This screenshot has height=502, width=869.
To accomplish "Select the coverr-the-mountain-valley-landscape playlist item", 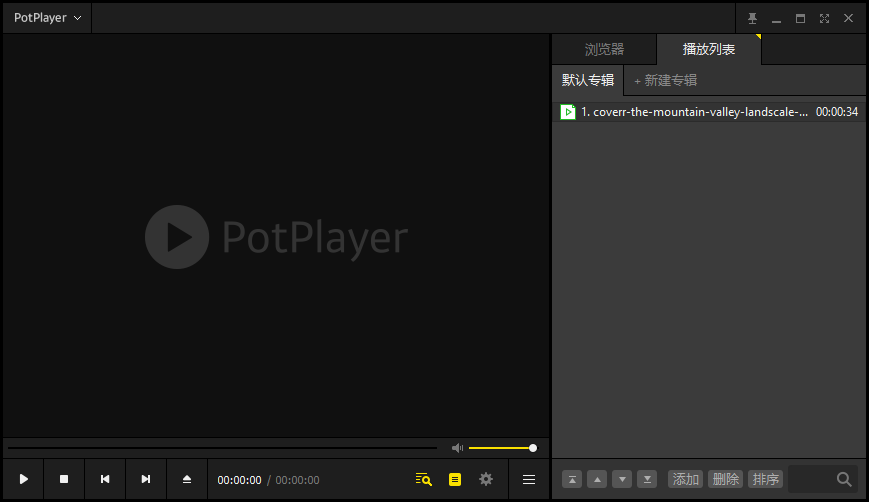I will [x=694, y=112].
